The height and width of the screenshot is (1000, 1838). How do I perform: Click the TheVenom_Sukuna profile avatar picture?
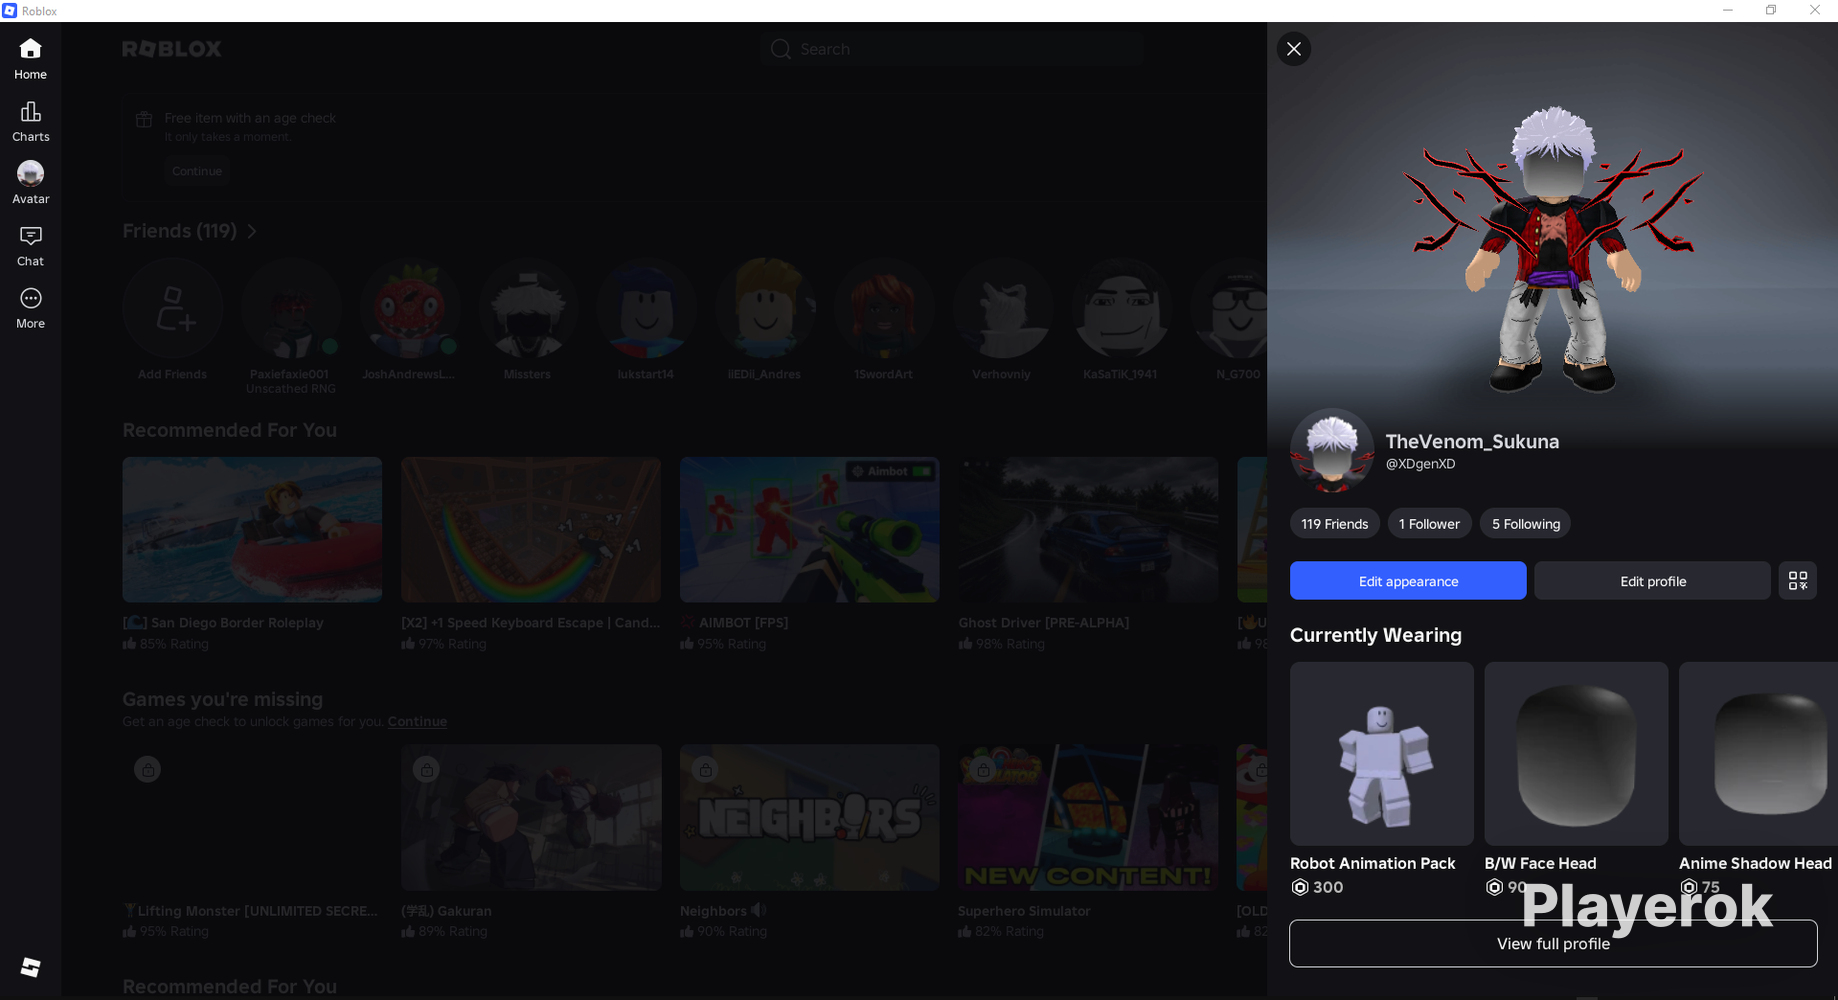[1332, 451]
